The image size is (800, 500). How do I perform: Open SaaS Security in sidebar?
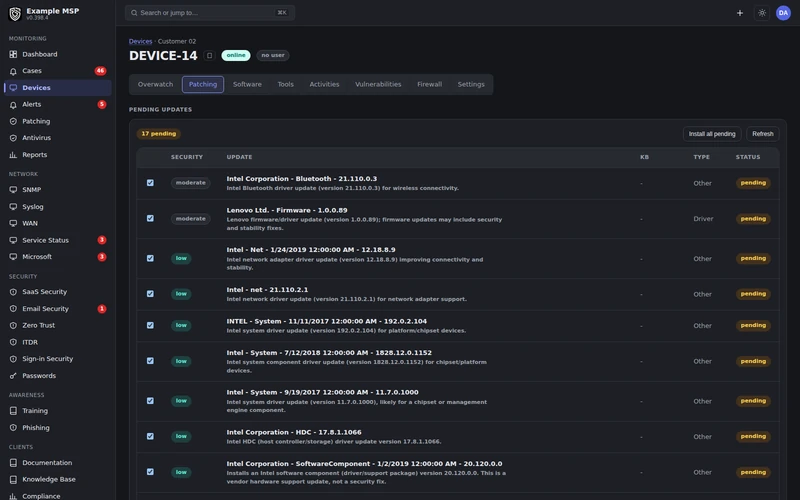[57, 292]
